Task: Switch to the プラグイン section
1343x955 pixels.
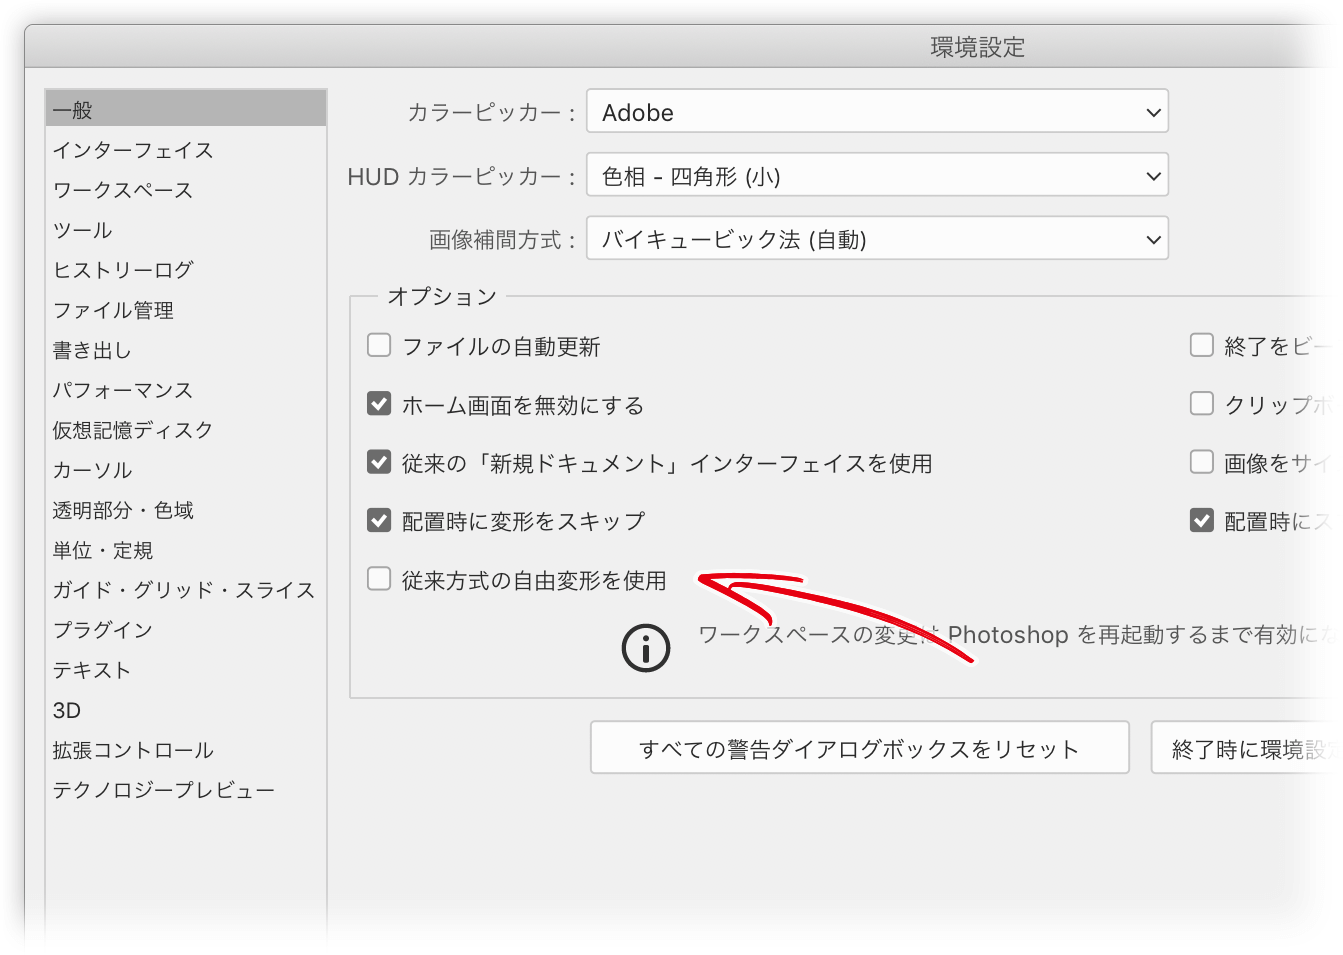Action: click(103, 630)
